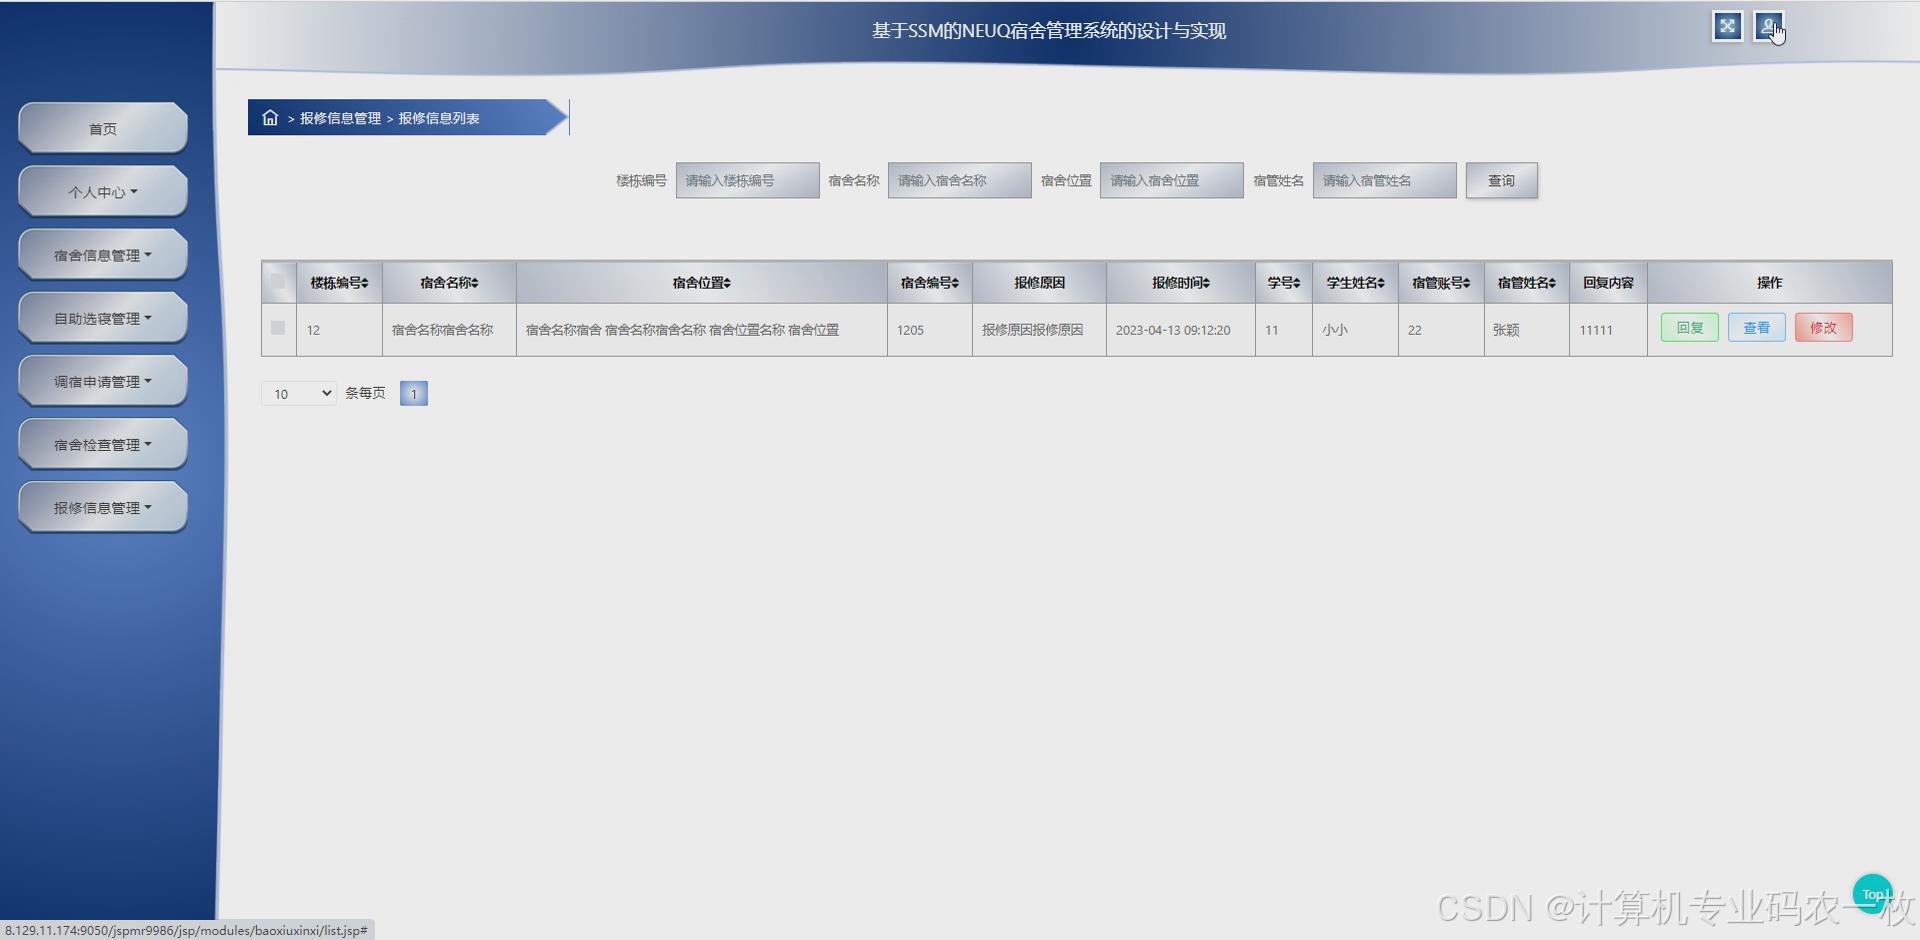Screen dimensions: 1920x940
Task: Sort the table by 宿舍名称 column arrows
Action: pos(477,282)
